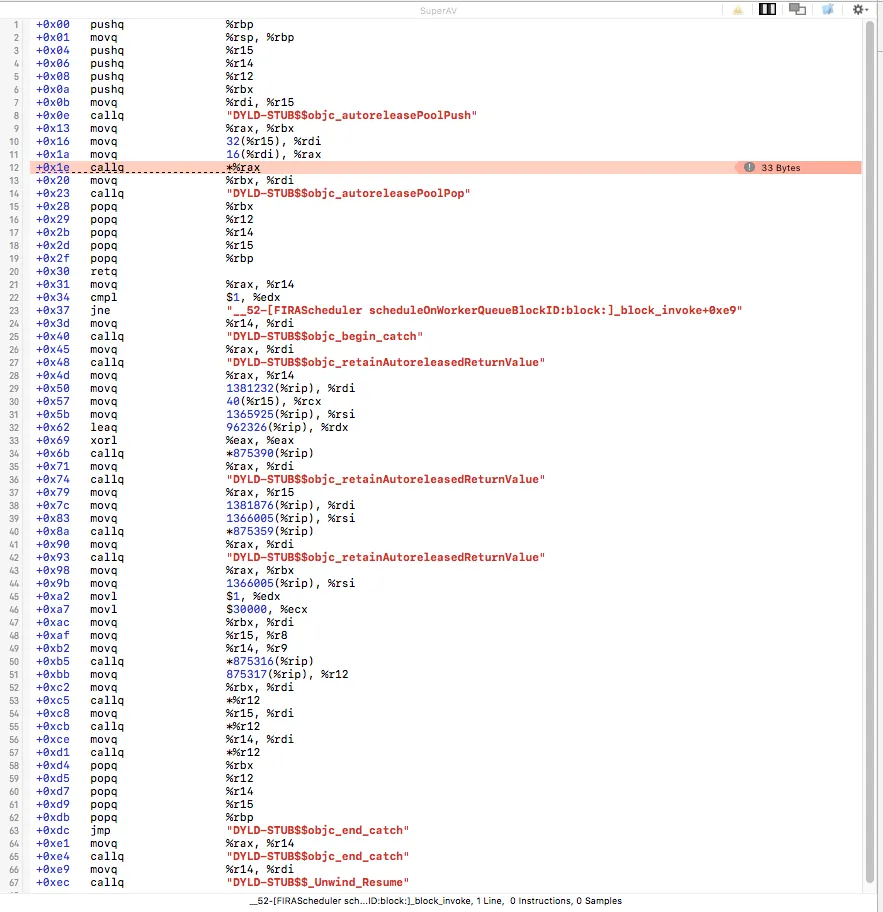This screenshot has height=912, width=883.
Task: Click the objc_begin_catch stub text
Action: coord(324,336)
